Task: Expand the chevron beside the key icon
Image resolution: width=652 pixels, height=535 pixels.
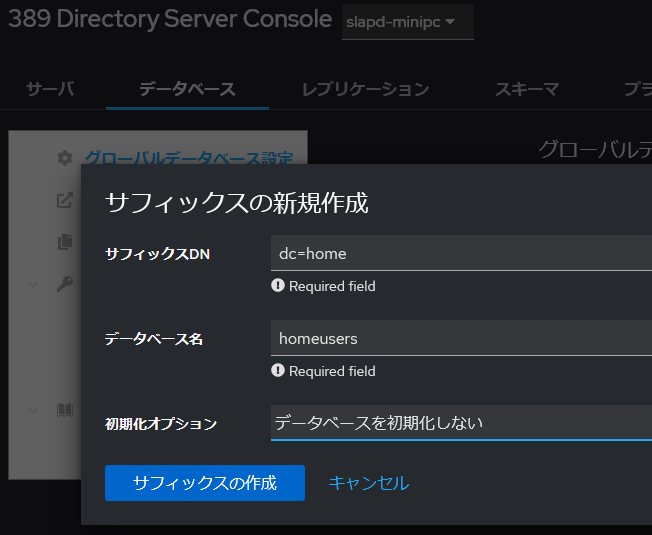Action: pyautogui.click(x=33, y=284)
